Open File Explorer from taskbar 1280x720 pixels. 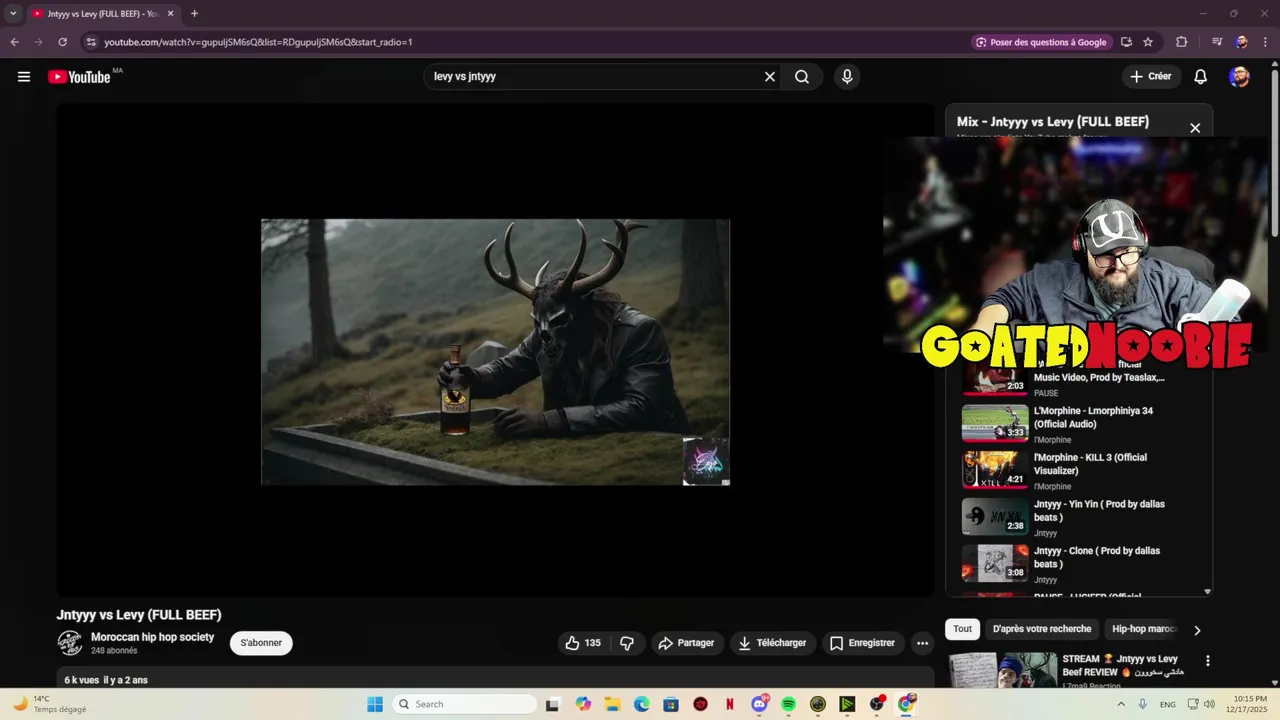pos(612,704)
